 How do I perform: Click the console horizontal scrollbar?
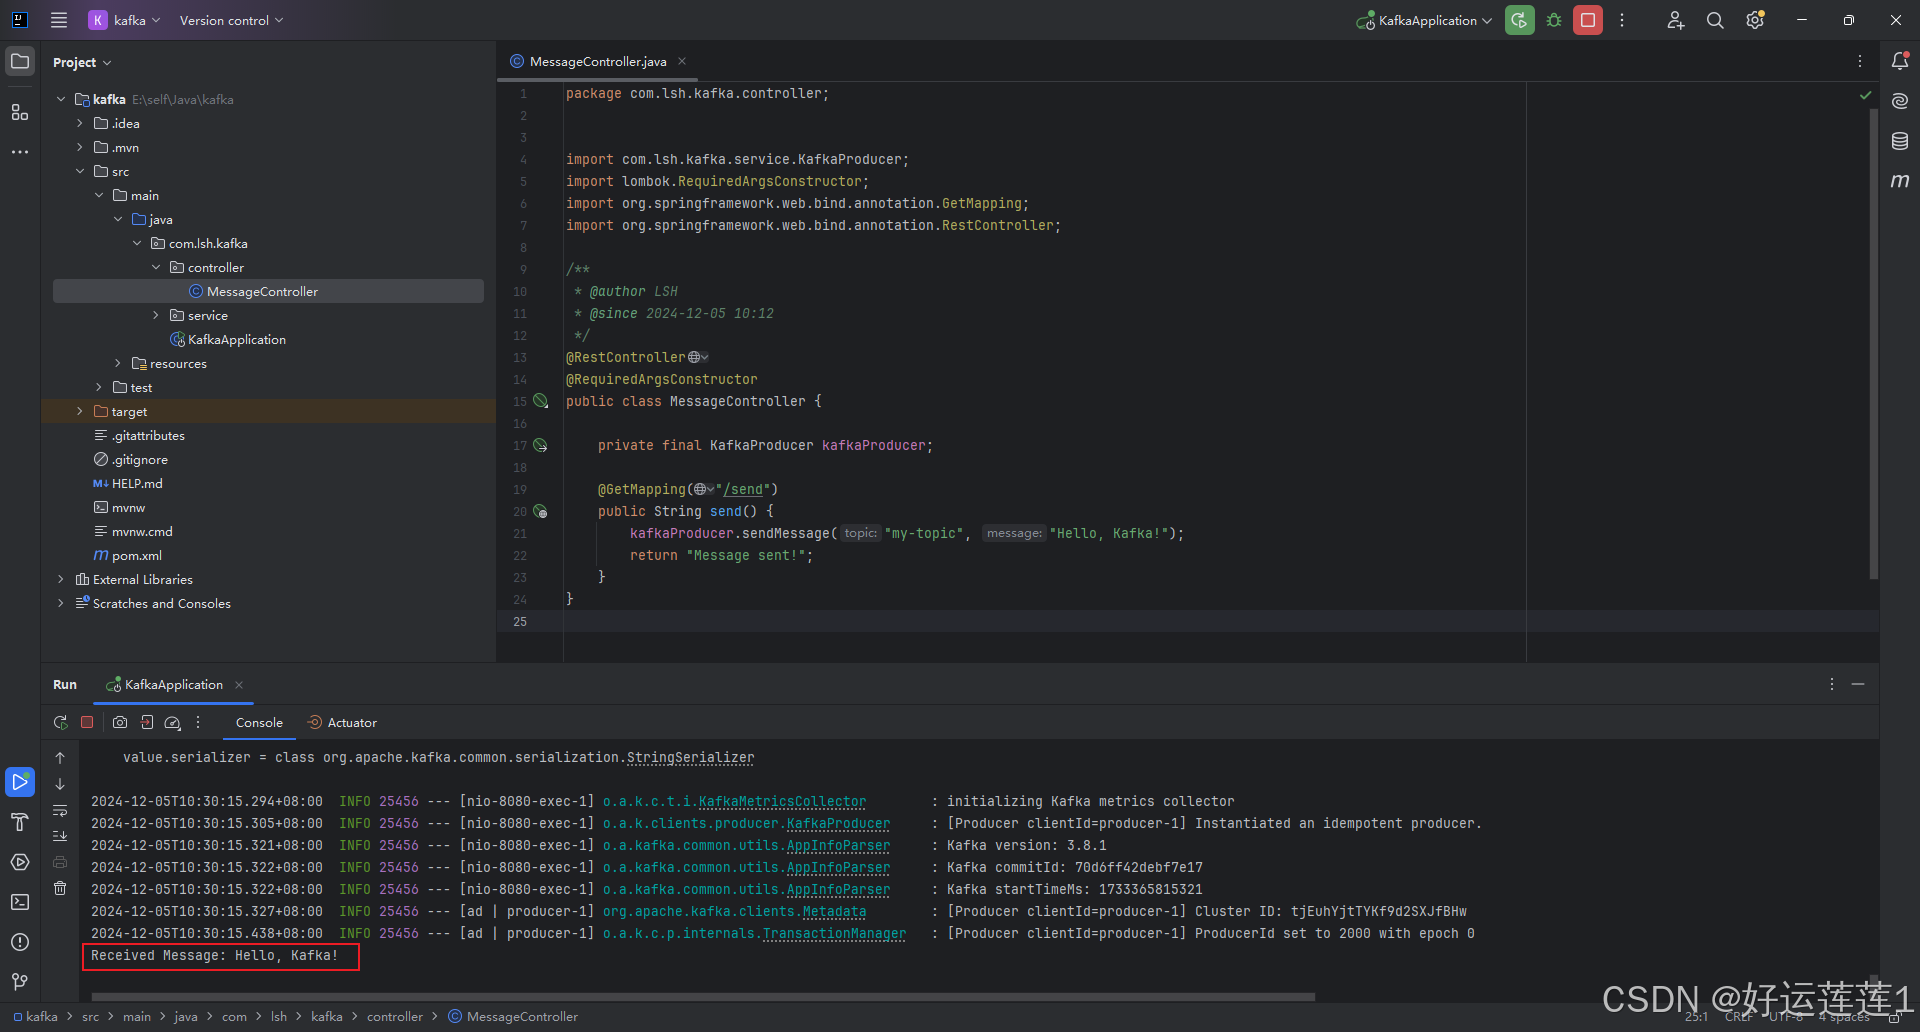point(700,997)
